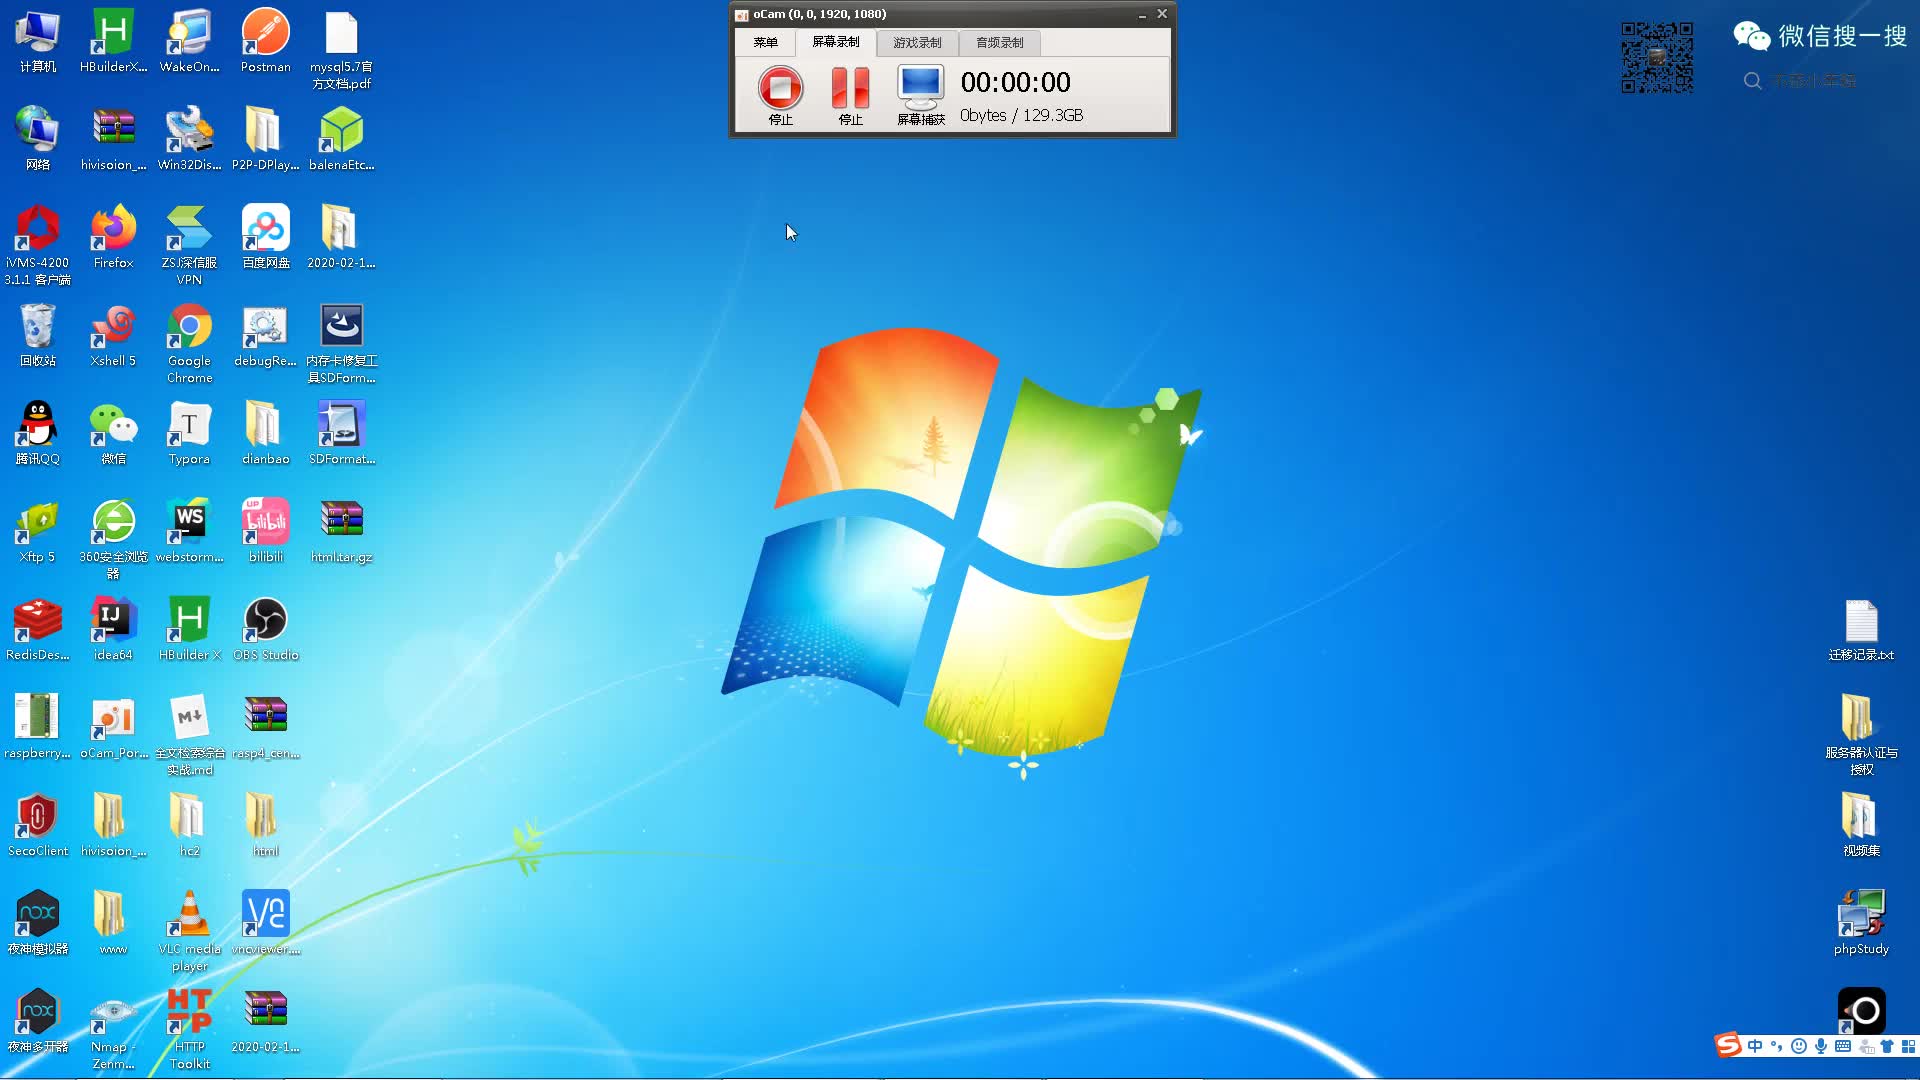Select the 网络 desktop icon

(38, 140)
